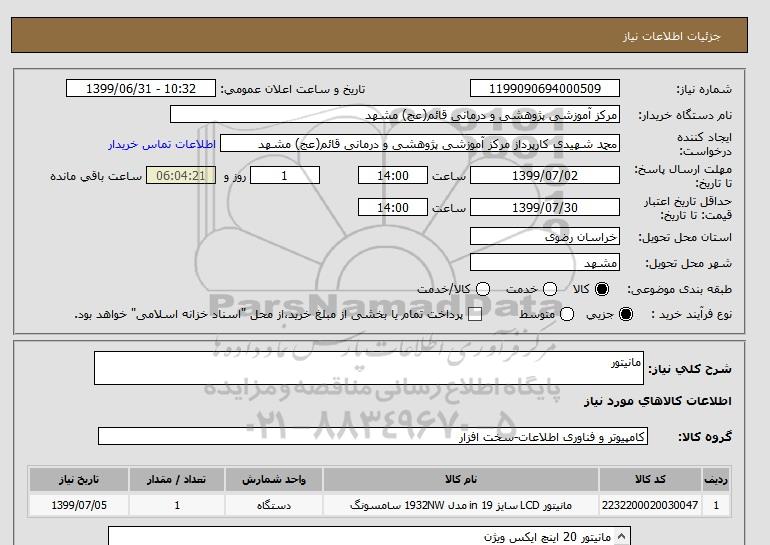The width and height of the screenshot is (770, 545).
Task: Click price validity date 1399/07/30
Action: [545, 207]
